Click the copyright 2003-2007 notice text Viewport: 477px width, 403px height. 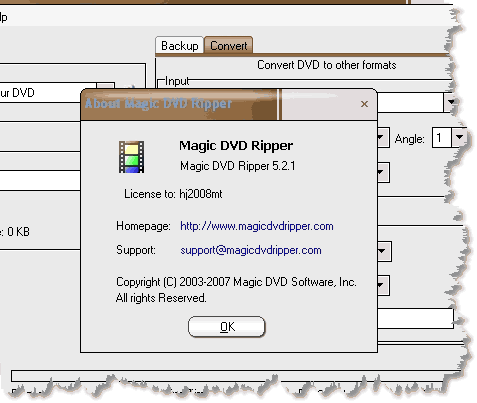click(236, 282)
